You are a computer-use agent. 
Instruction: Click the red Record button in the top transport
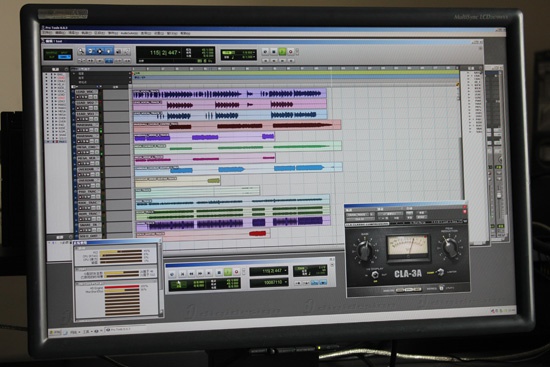pyautogui.click(x=290, y=52)
